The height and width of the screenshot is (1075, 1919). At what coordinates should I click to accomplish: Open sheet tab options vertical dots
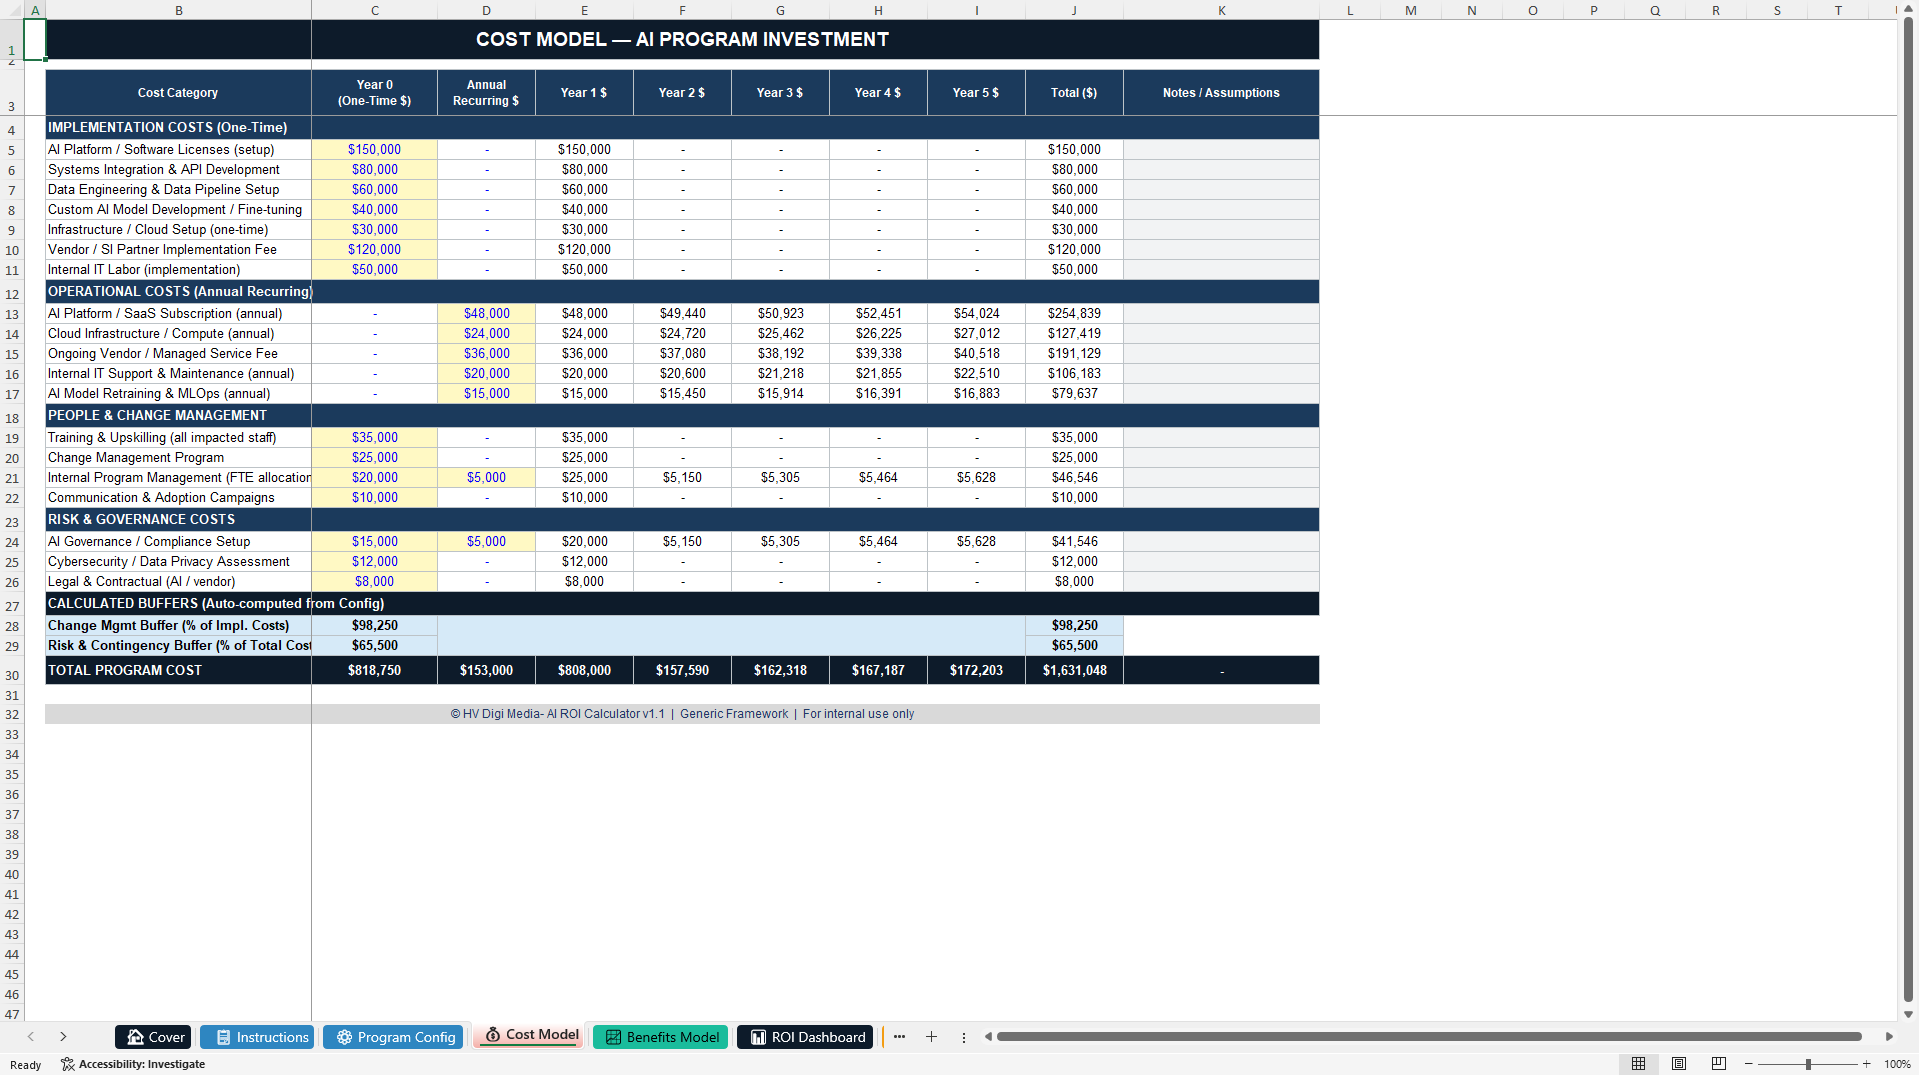(964, 1037)
